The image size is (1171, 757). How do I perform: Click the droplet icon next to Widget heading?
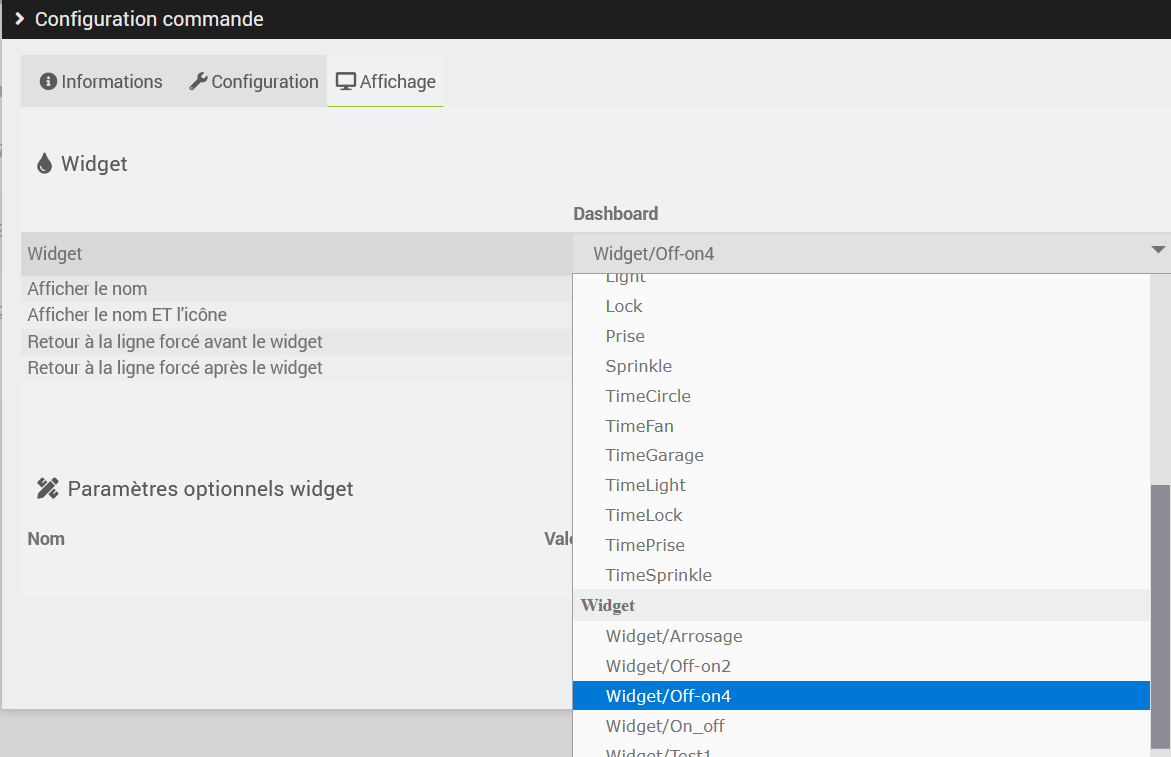click(44, 164)
